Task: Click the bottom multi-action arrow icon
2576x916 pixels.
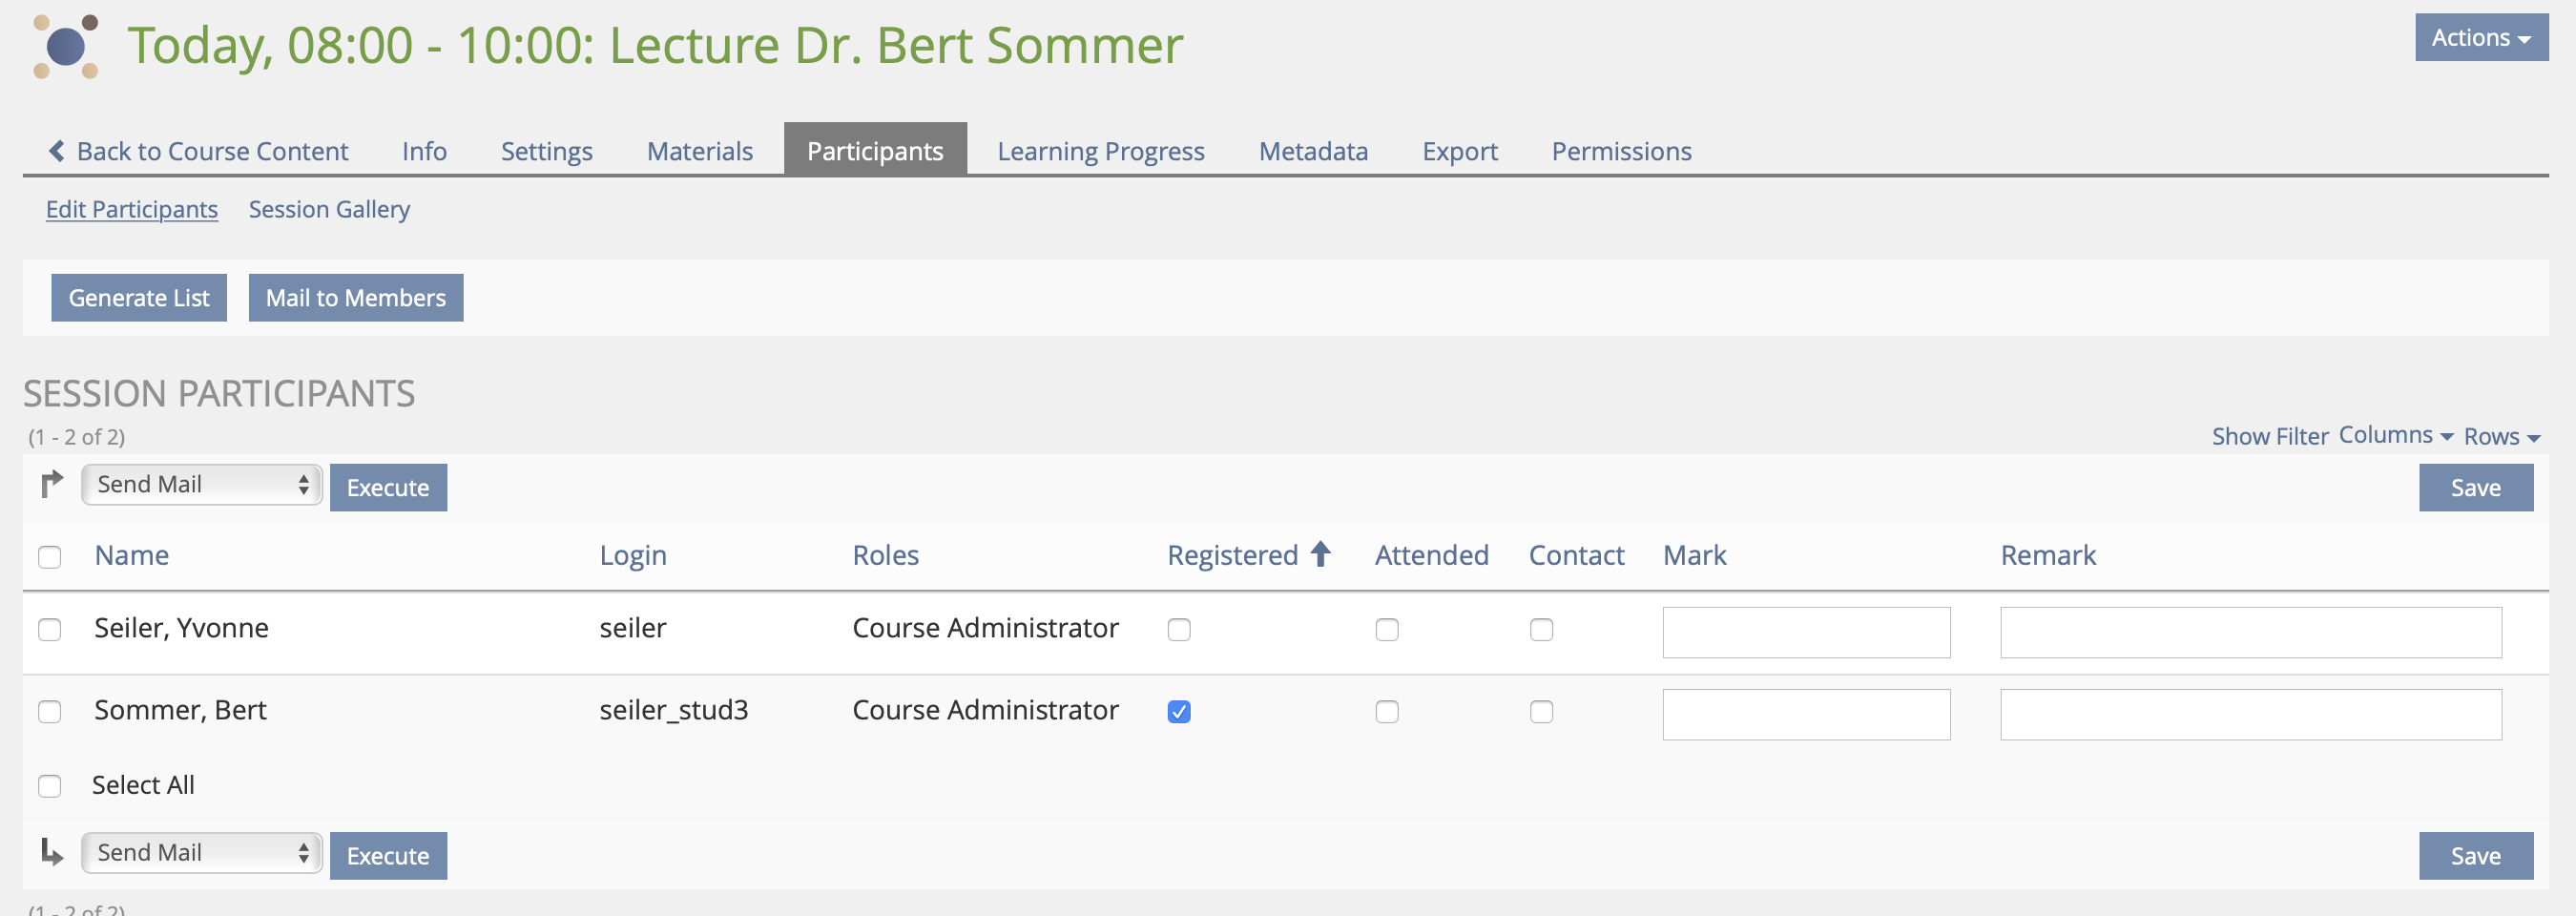Action: [x=52, y=853]
